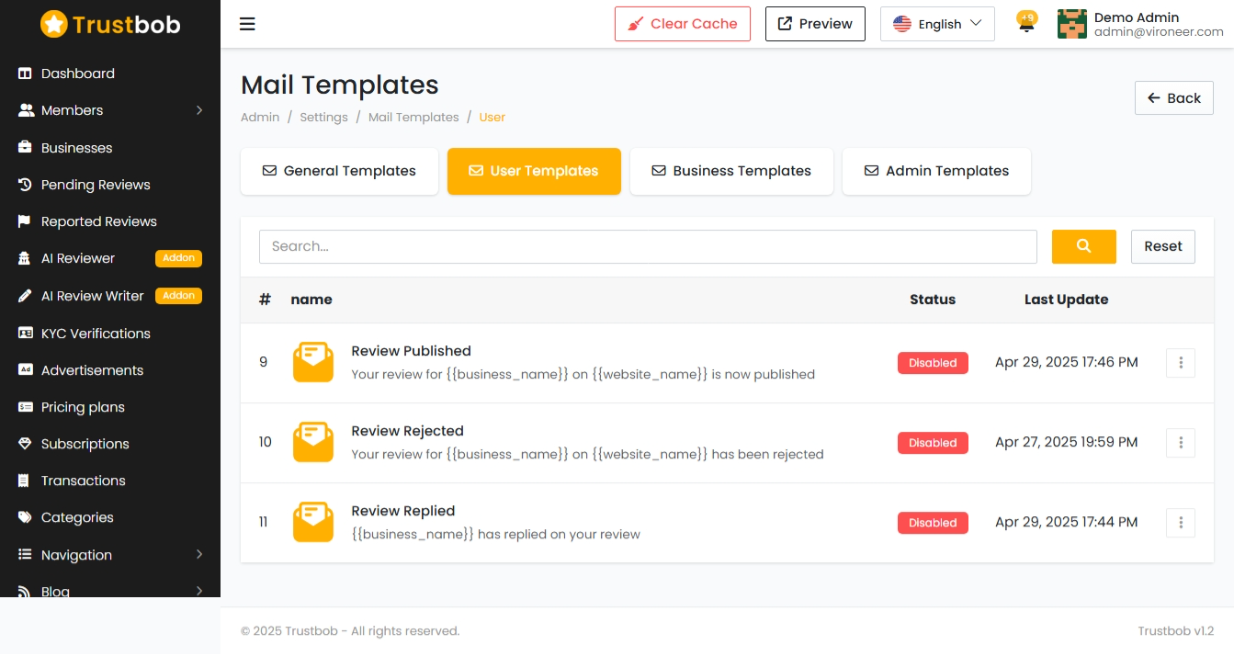This screenshot has width=1234, height=654.
Task: Click admin@vironeer.com email text
Action: click(x=1158, y=32)
